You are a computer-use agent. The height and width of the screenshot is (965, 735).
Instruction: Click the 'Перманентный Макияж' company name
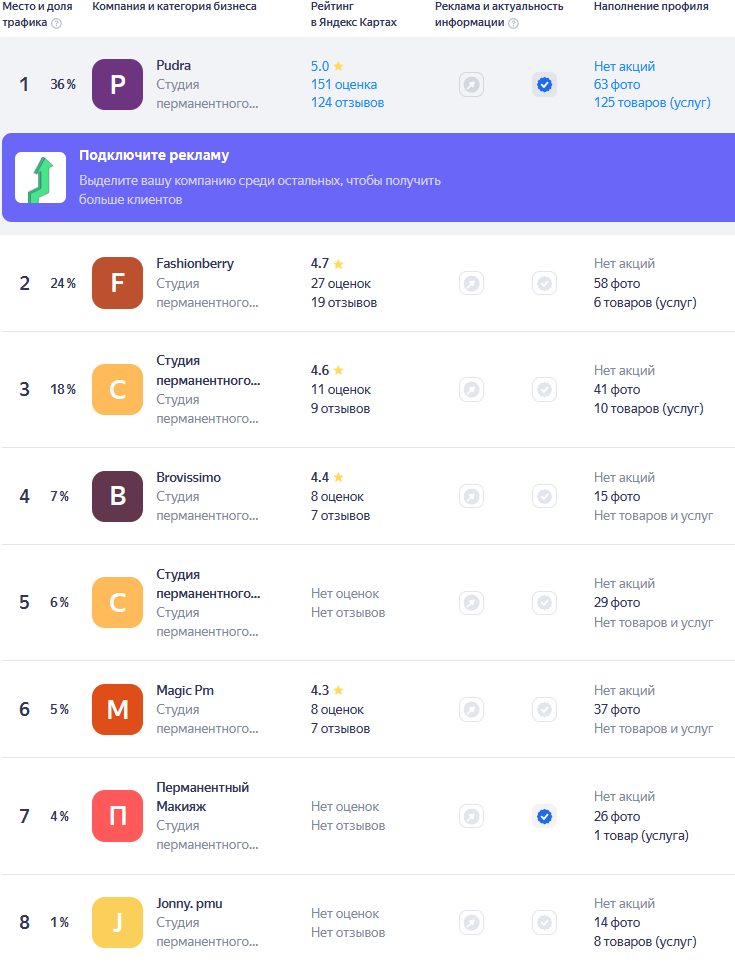pyautogui.click(x=203, y=796)
